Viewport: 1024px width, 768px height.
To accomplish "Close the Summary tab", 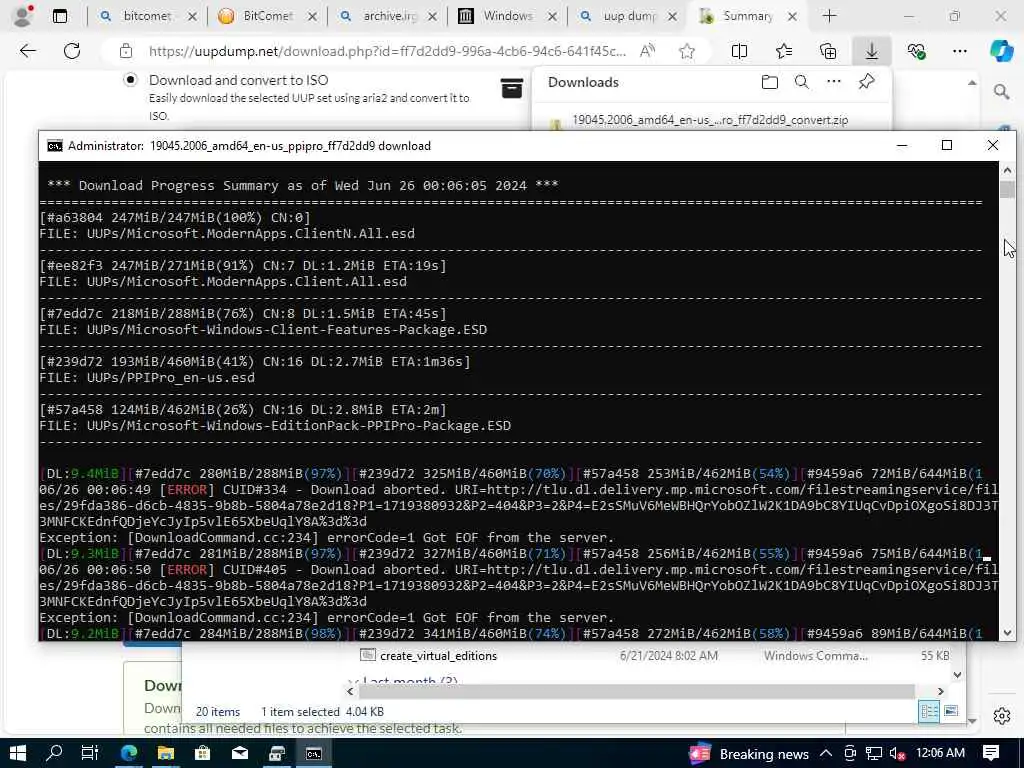I will coord(792,17).
